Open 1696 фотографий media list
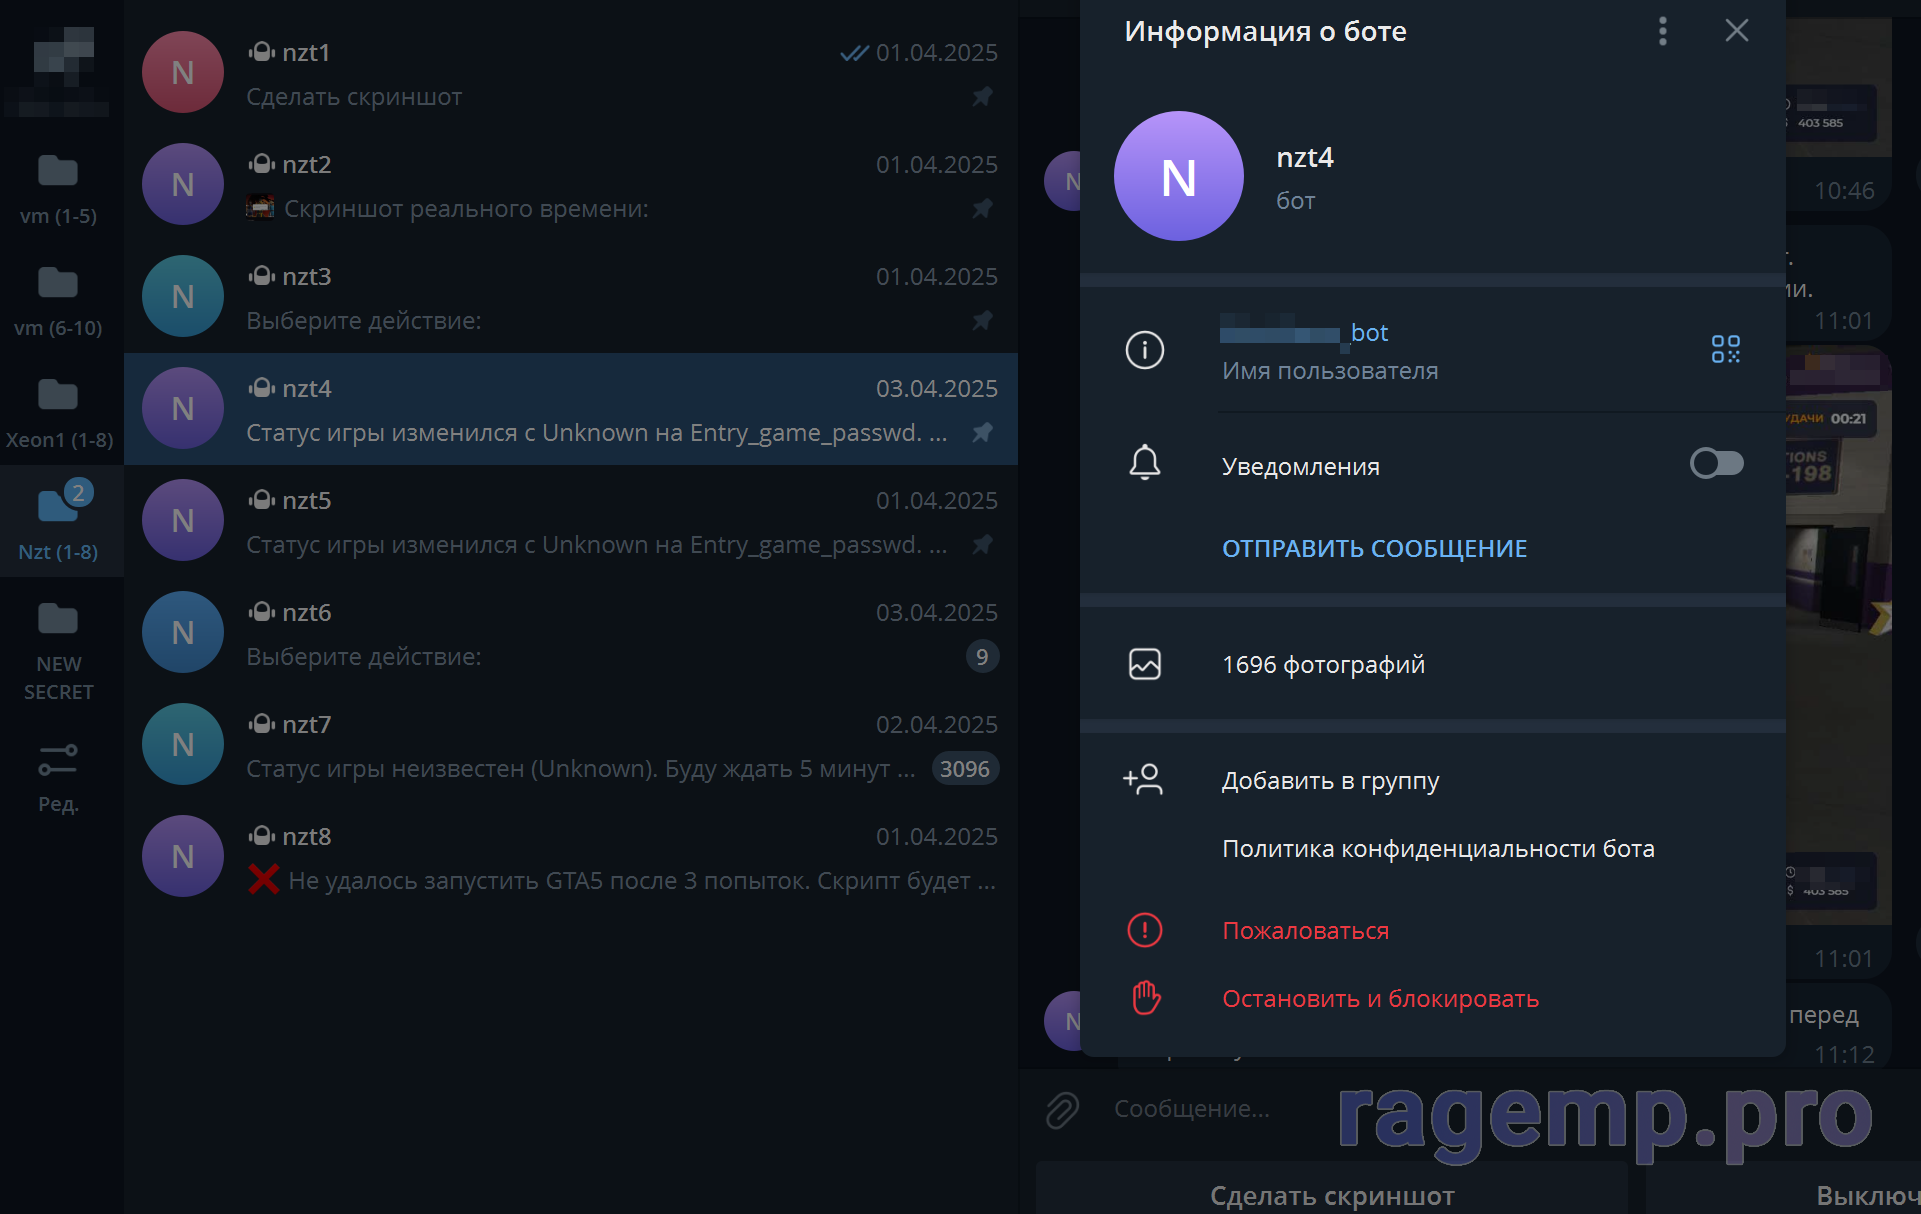 (x=1323, y=664)
